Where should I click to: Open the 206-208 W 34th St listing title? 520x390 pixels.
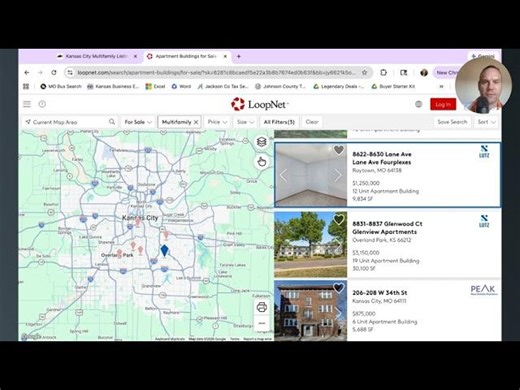pyautogui.click(x=380, y=293)
